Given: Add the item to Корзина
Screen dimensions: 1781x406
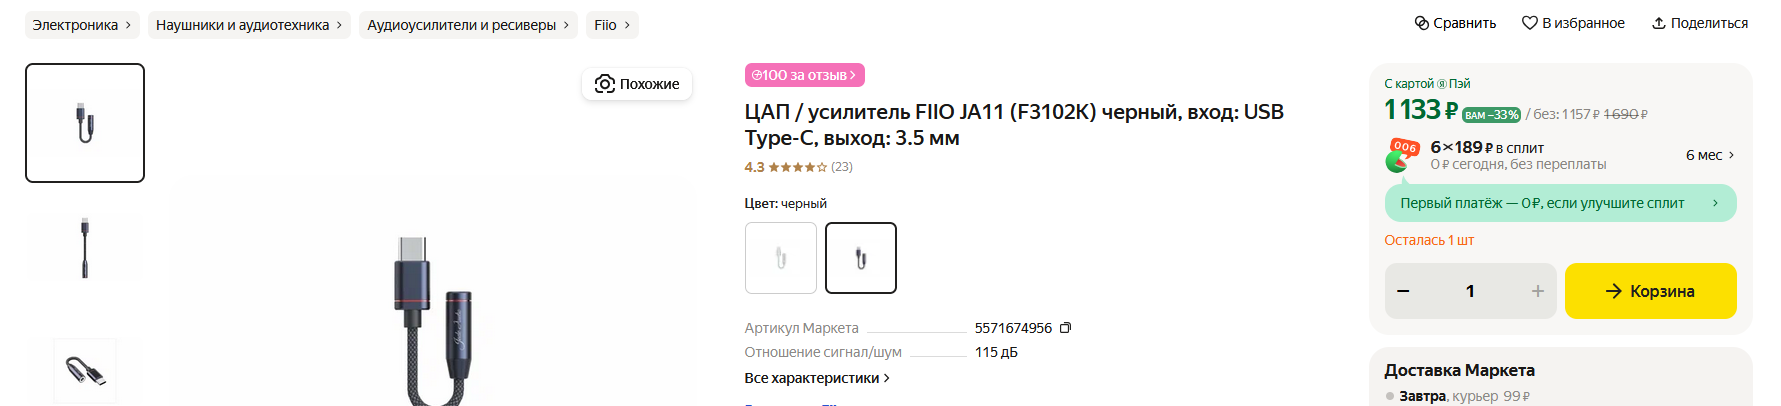Looking at the screenshot, I should (x=1650, y=291).
